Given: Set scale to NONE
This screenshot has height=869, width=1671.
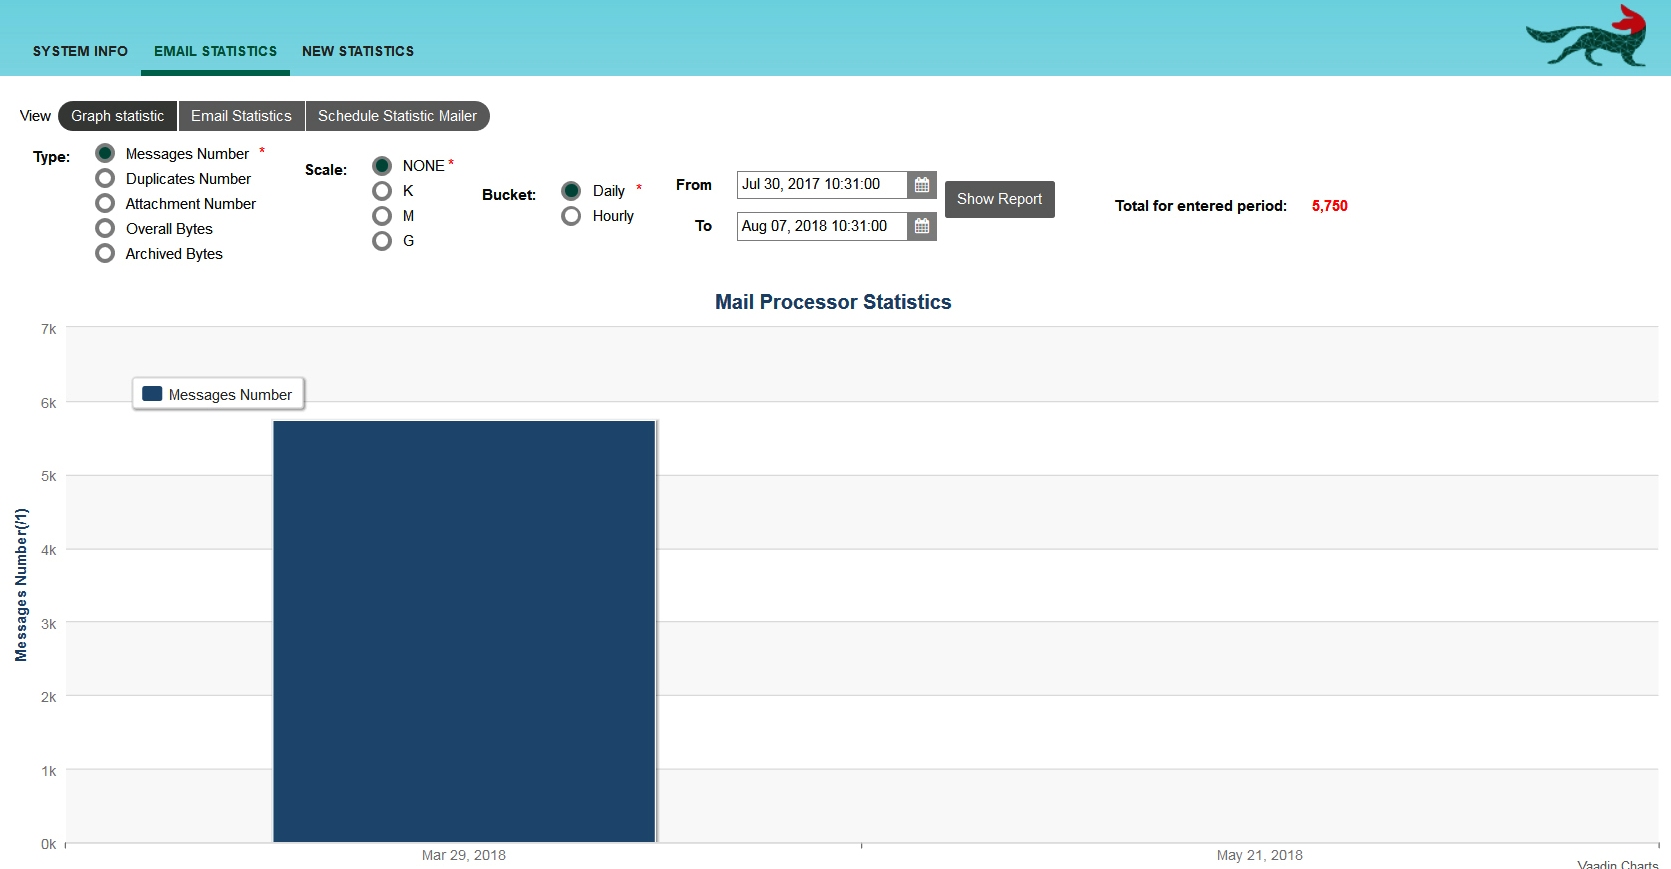Looking at the screenshot, I should coord(382,165).
